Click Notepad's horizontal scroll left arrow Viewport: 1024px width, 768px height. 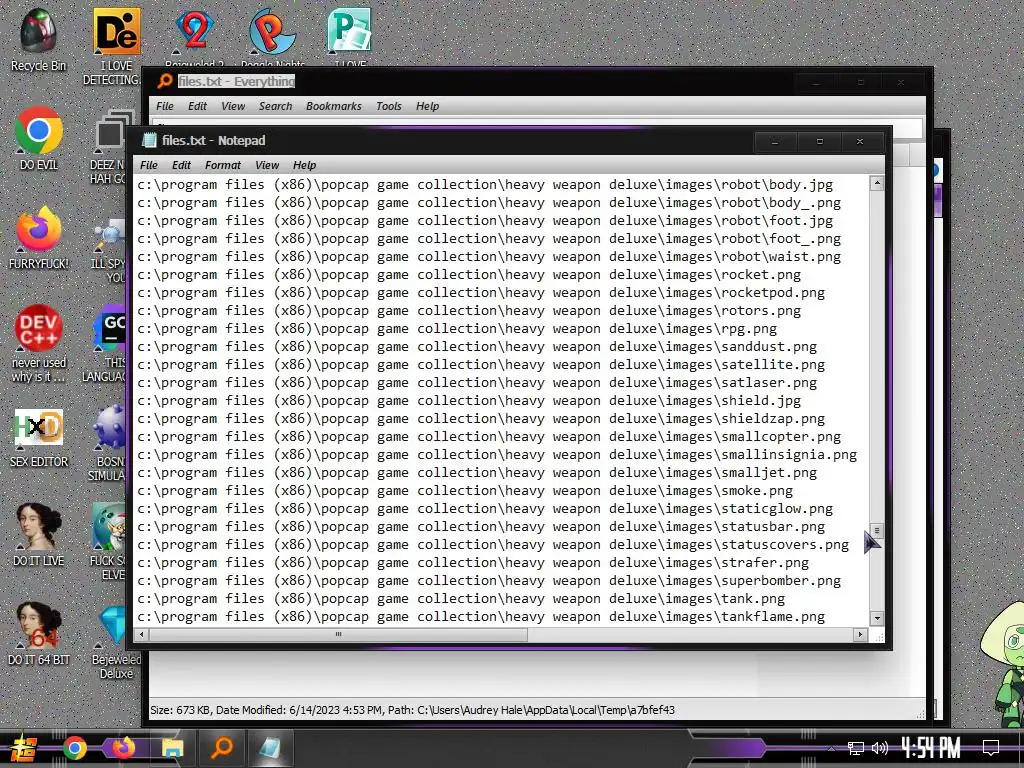coord(142,634)
